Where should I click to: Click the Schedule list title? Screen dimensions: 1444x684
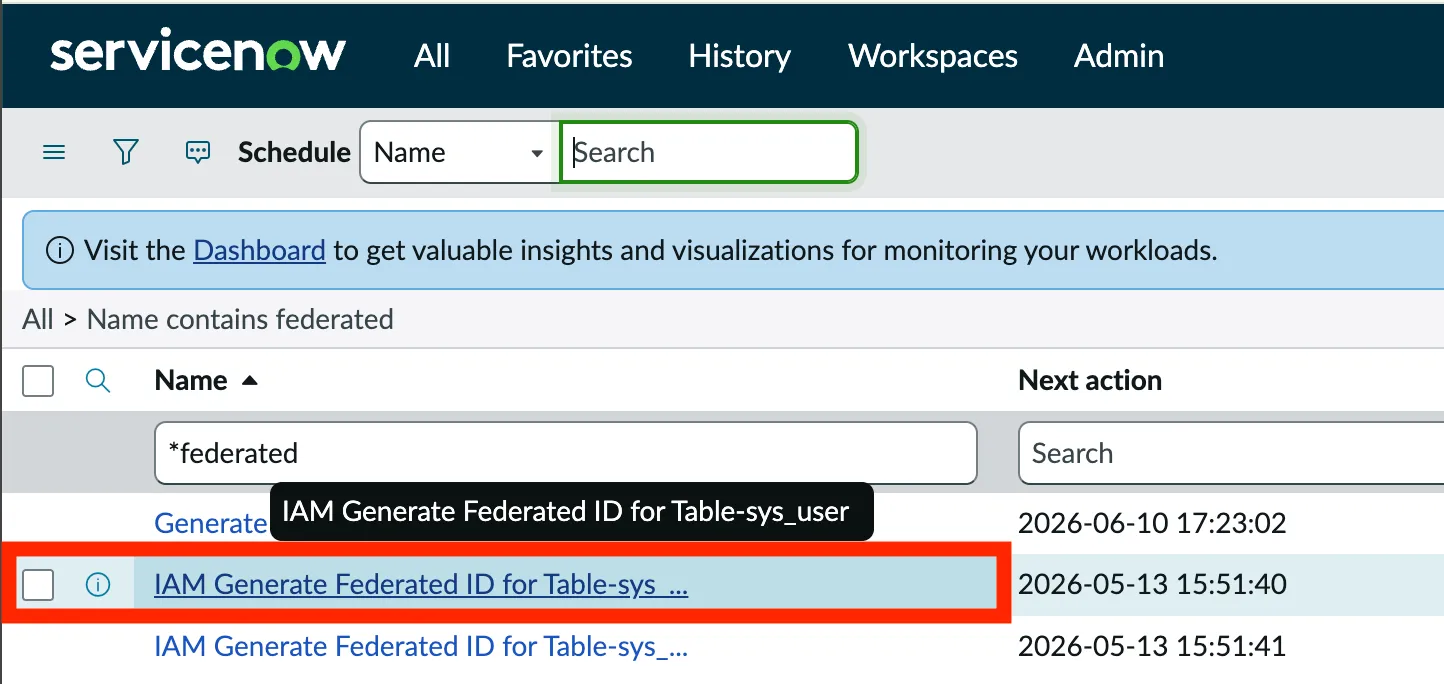pos(294,153)
